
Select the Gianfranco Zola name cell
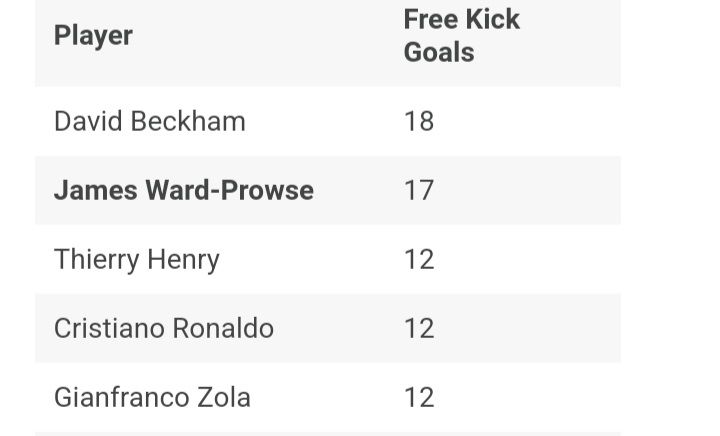click(x=152, y=397)
